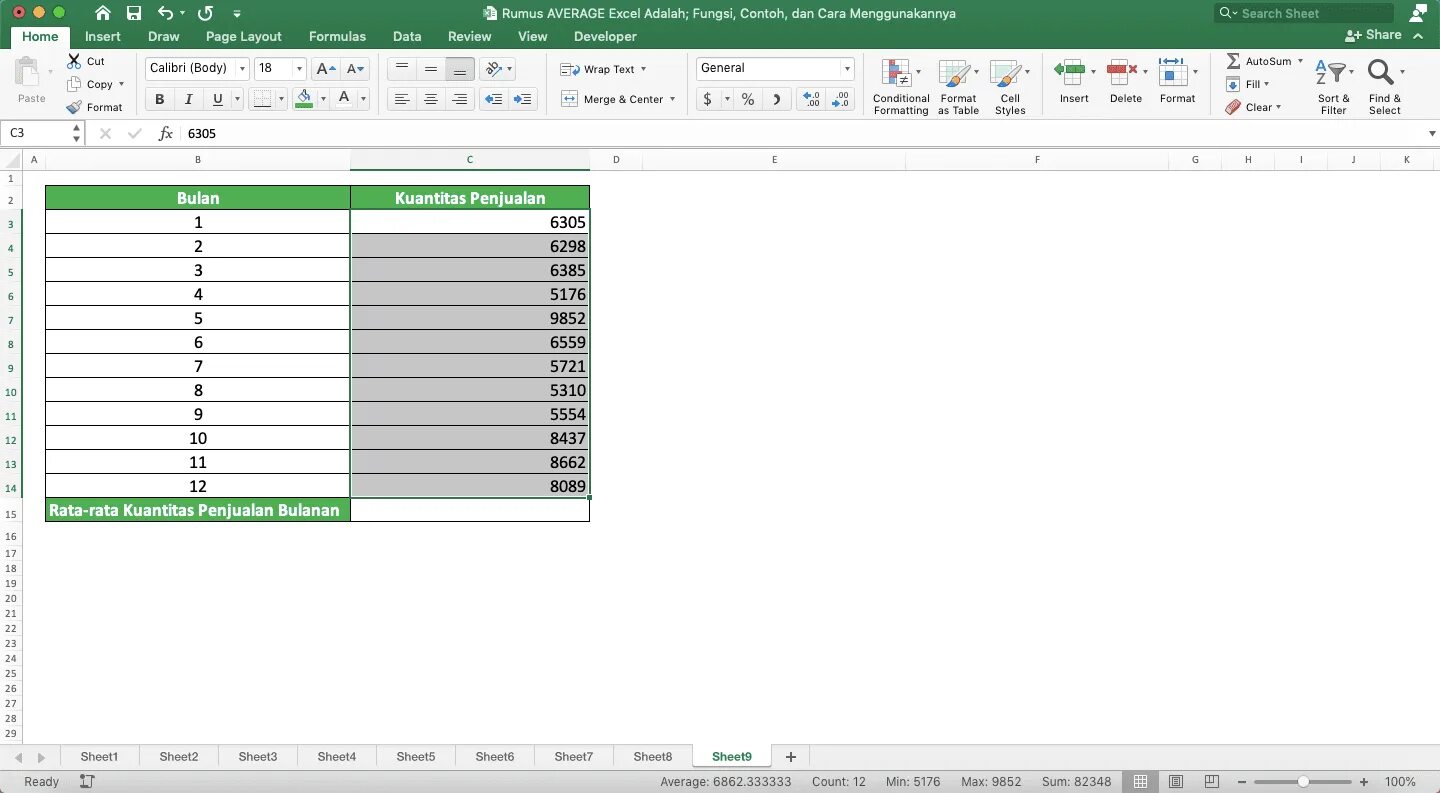Click Find & Select
Viewport: 1440px width, 793px height.
pos(1385,87)
